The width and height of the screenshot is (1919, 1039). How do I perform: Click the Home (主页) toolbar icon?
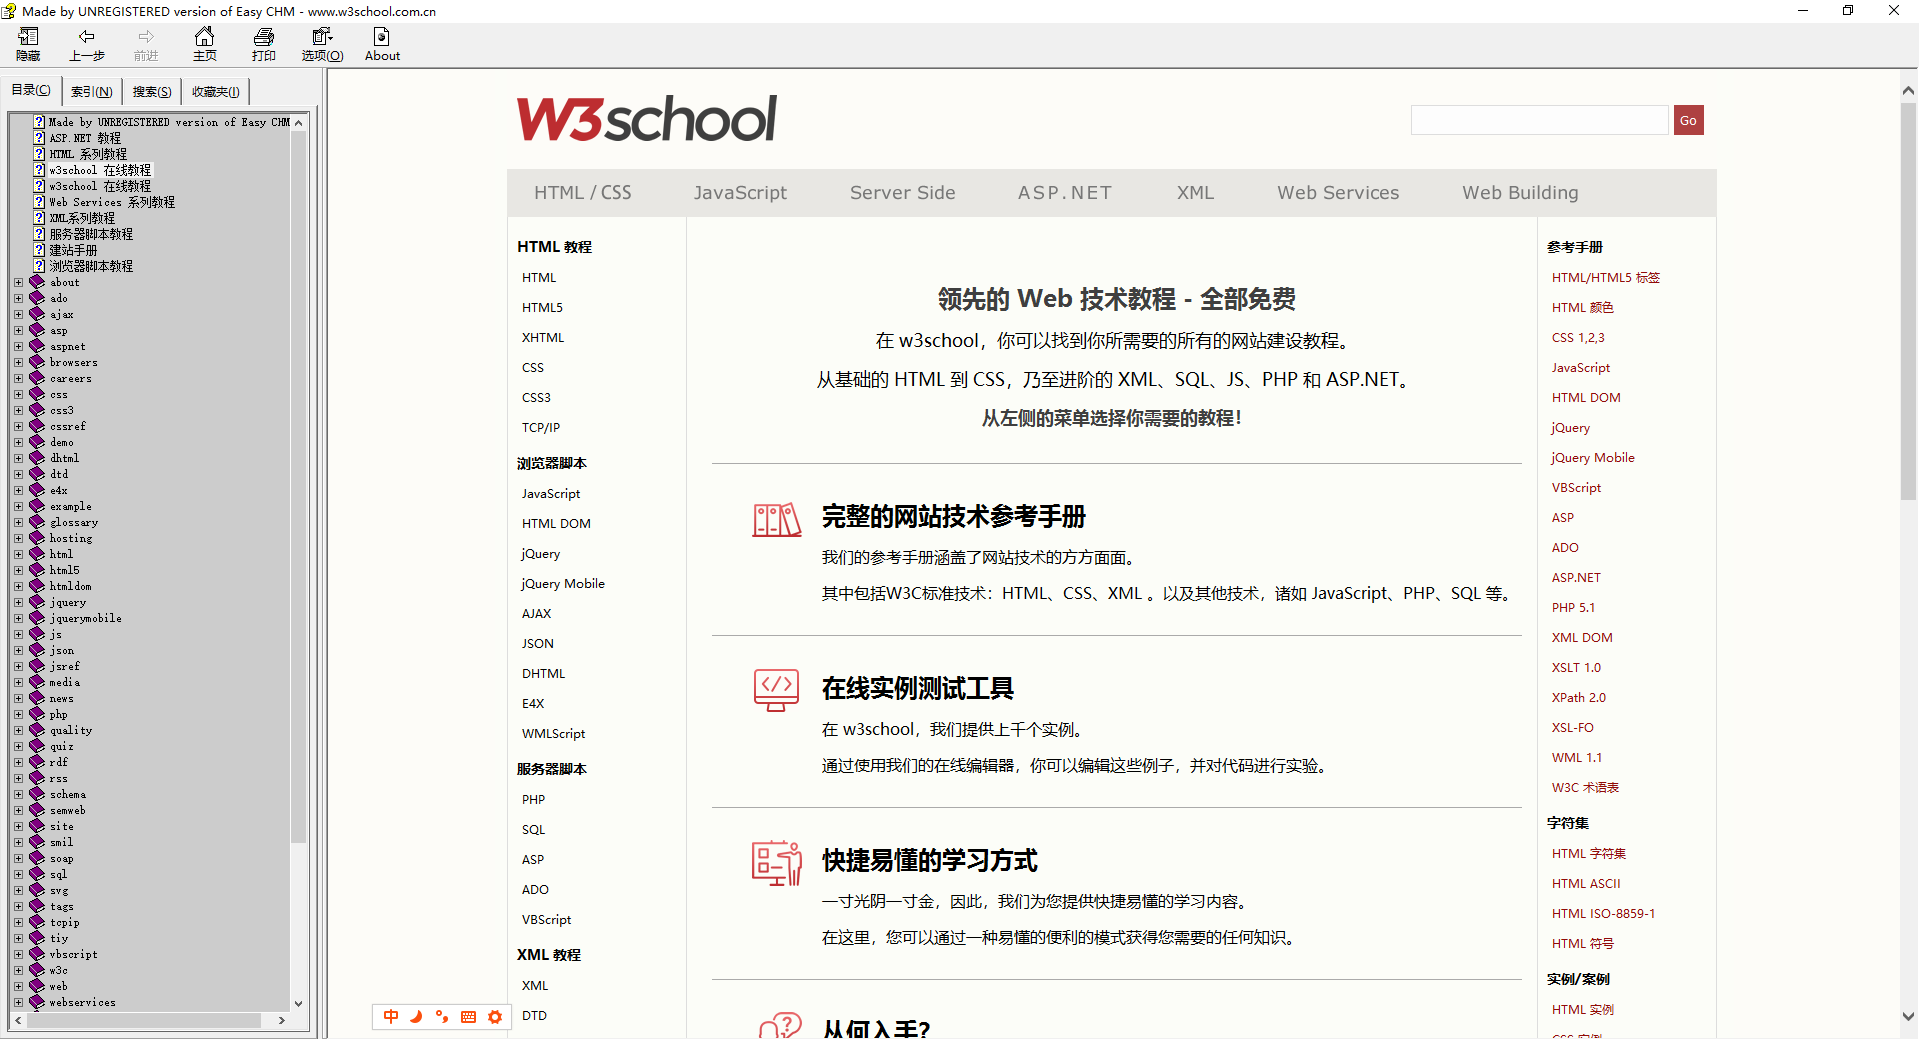point(204,37)
